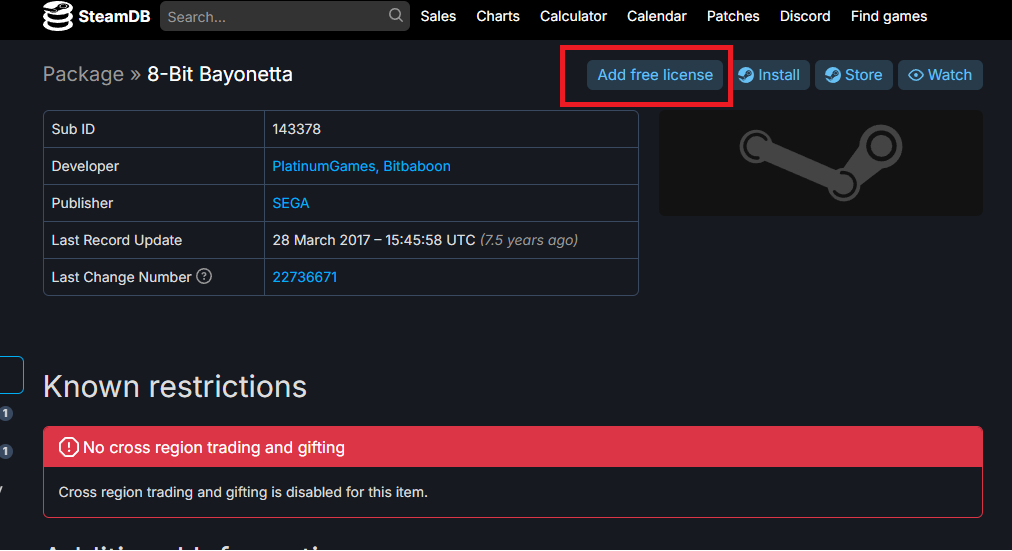Click the SteamDB site name text
Viewport: 1012px width, 551px height.
point(114,16)
